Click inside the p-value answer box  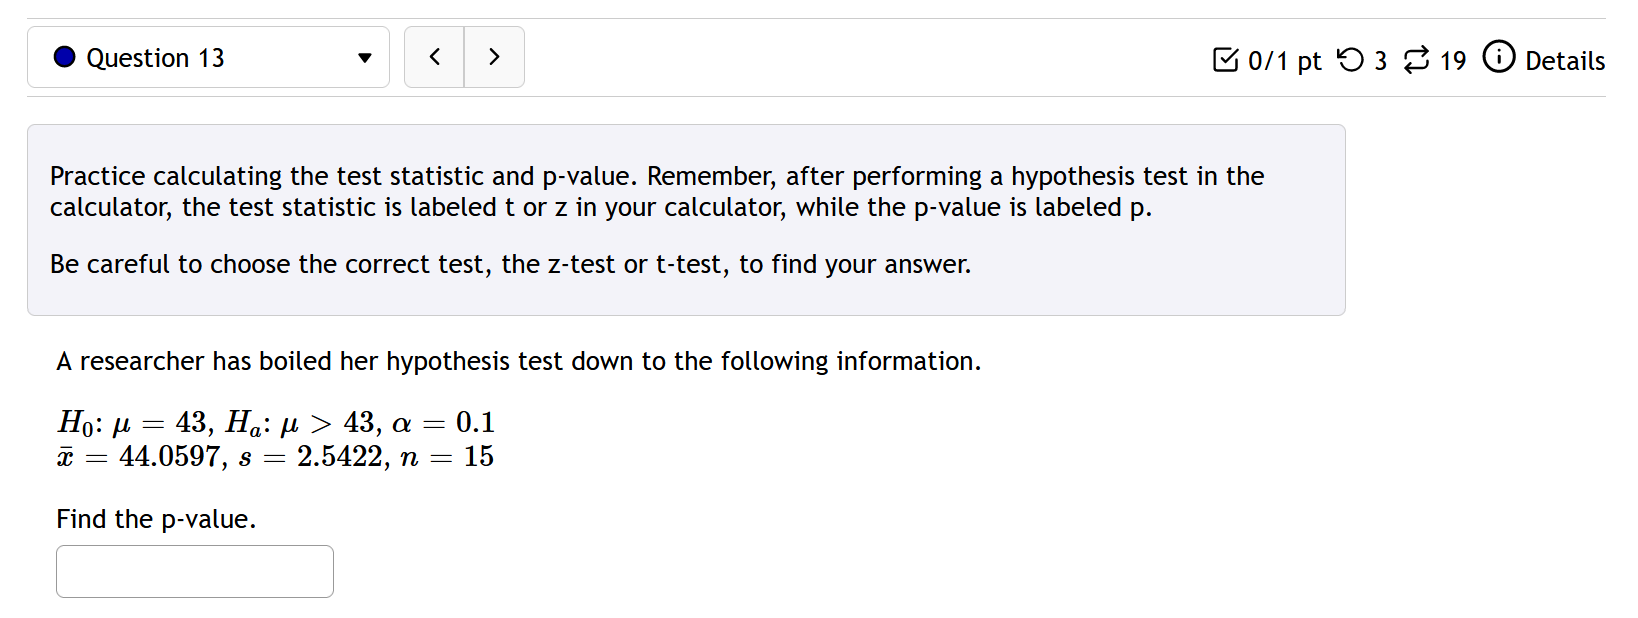coord(194,571)
